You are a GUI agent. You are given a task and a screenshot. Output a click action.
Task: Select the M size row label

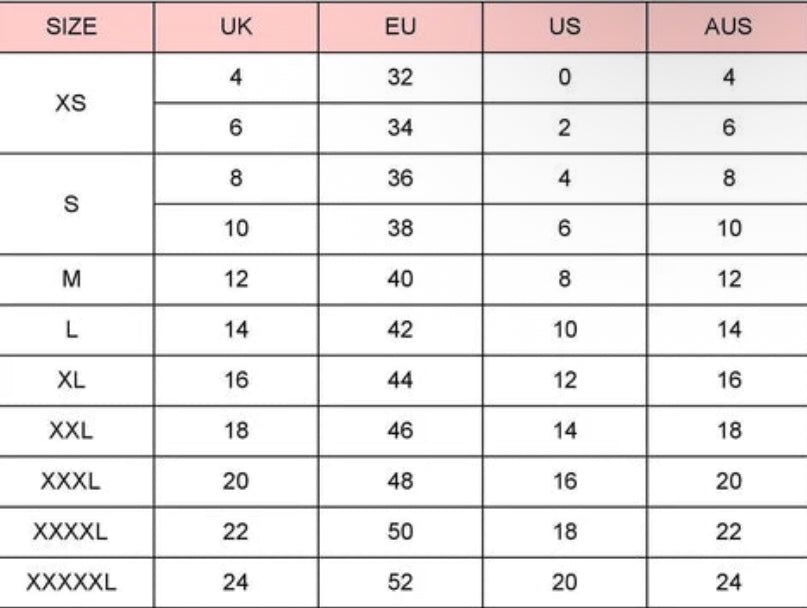71,279
